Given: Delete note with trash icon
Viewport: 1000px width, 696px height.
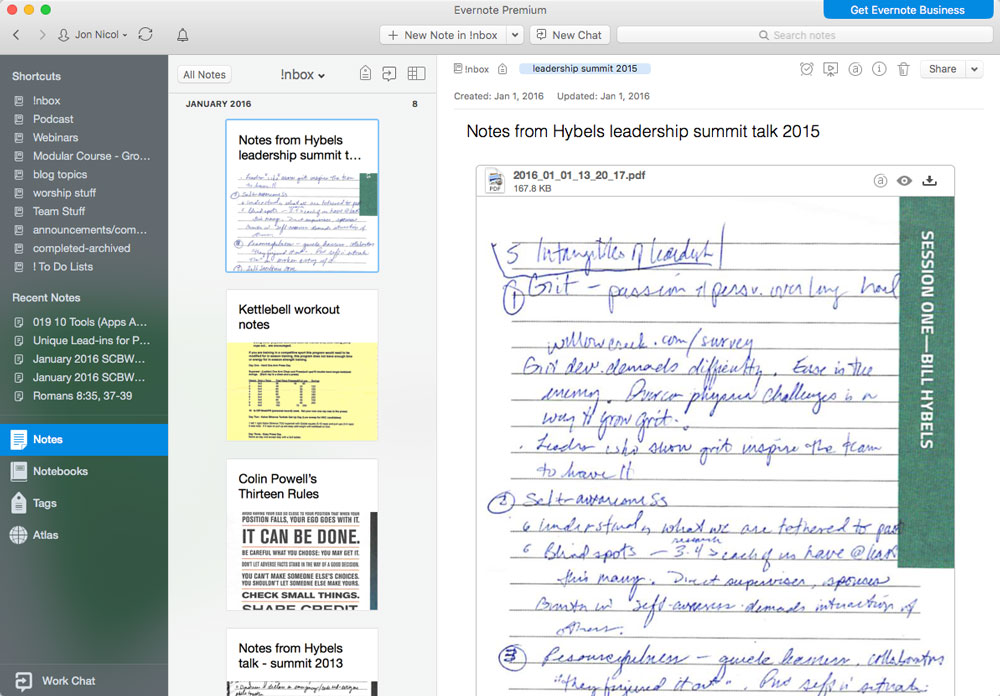Looking at the screenshot, I should [x=903, y=69].
